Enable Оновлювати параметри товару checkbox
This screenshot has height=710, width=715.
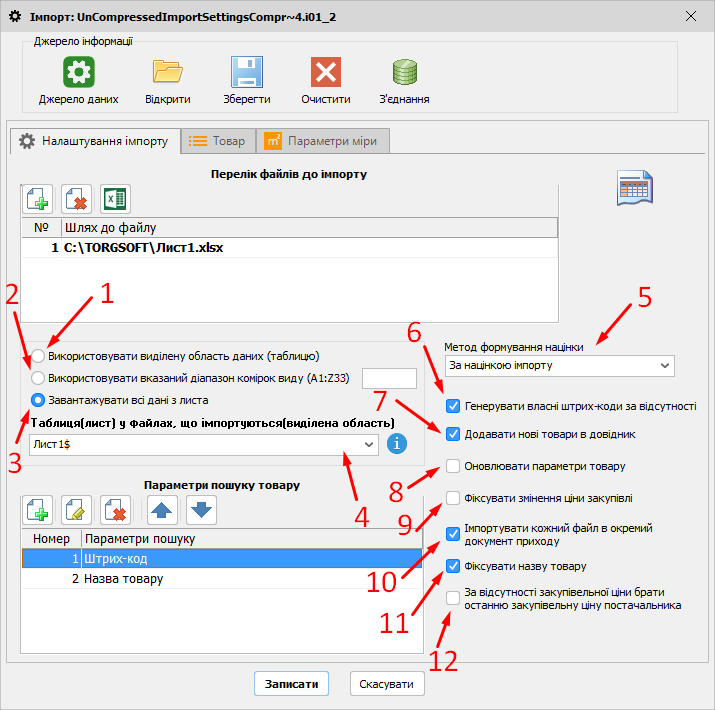pos(454,466)
